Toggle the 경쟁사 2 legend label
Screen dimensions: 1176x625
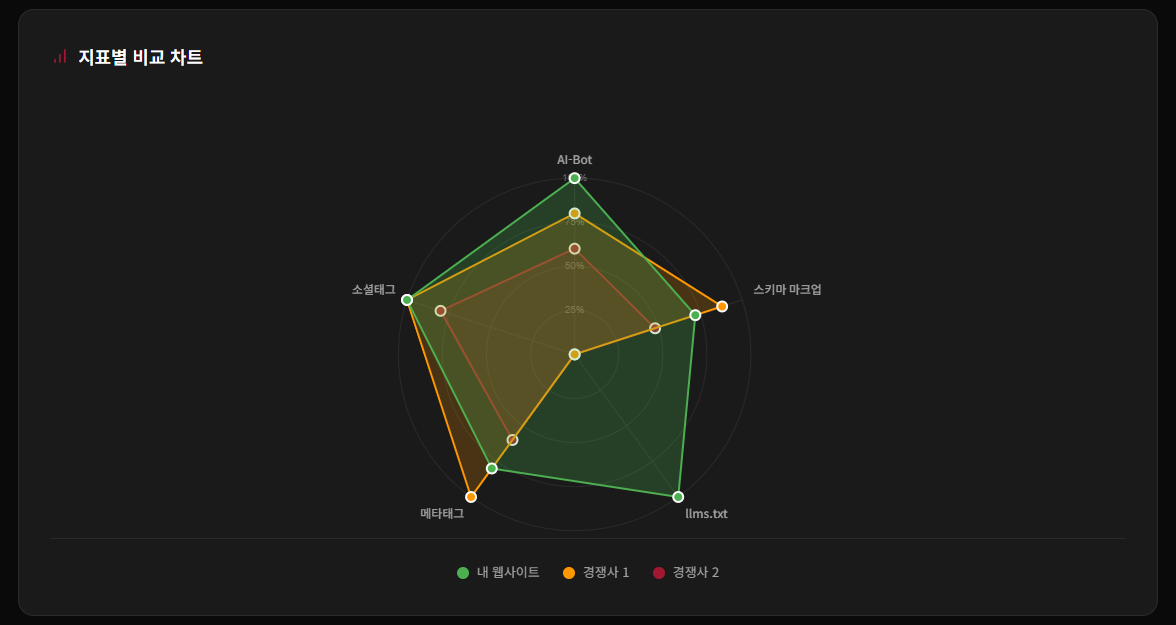click(695, 572)
